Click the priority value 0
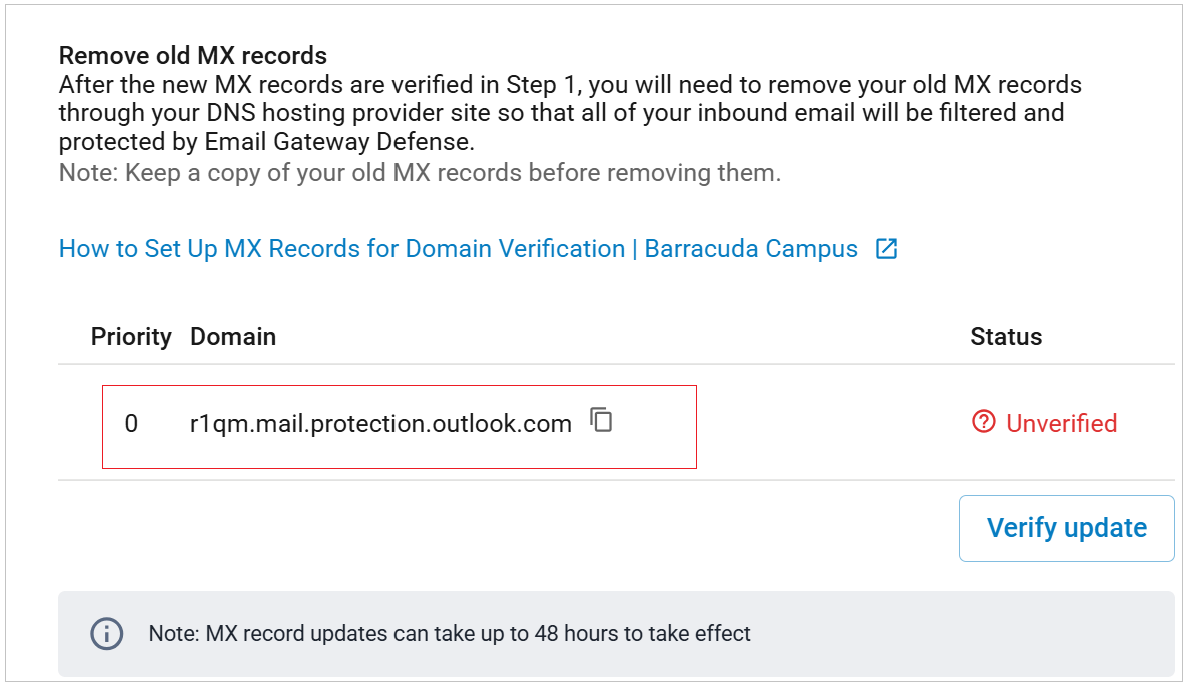 click(x=131, y=424)
